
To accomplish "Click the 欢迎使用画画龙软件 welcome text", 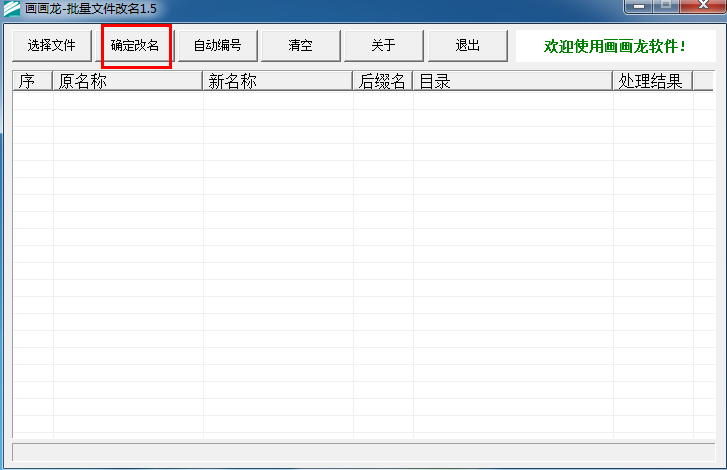I will [x=615, y=46].
